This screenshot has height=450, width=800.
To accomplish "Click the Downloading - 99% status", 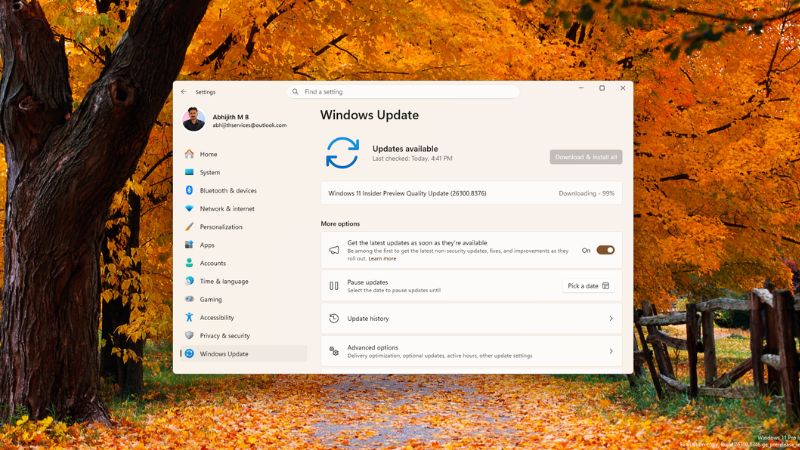I will (x=586, y=193).
